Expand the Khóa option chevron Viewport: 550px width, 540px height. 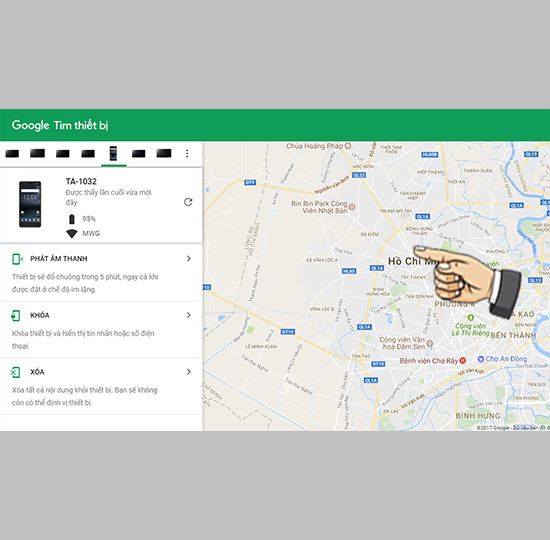[x=189, y=315]
